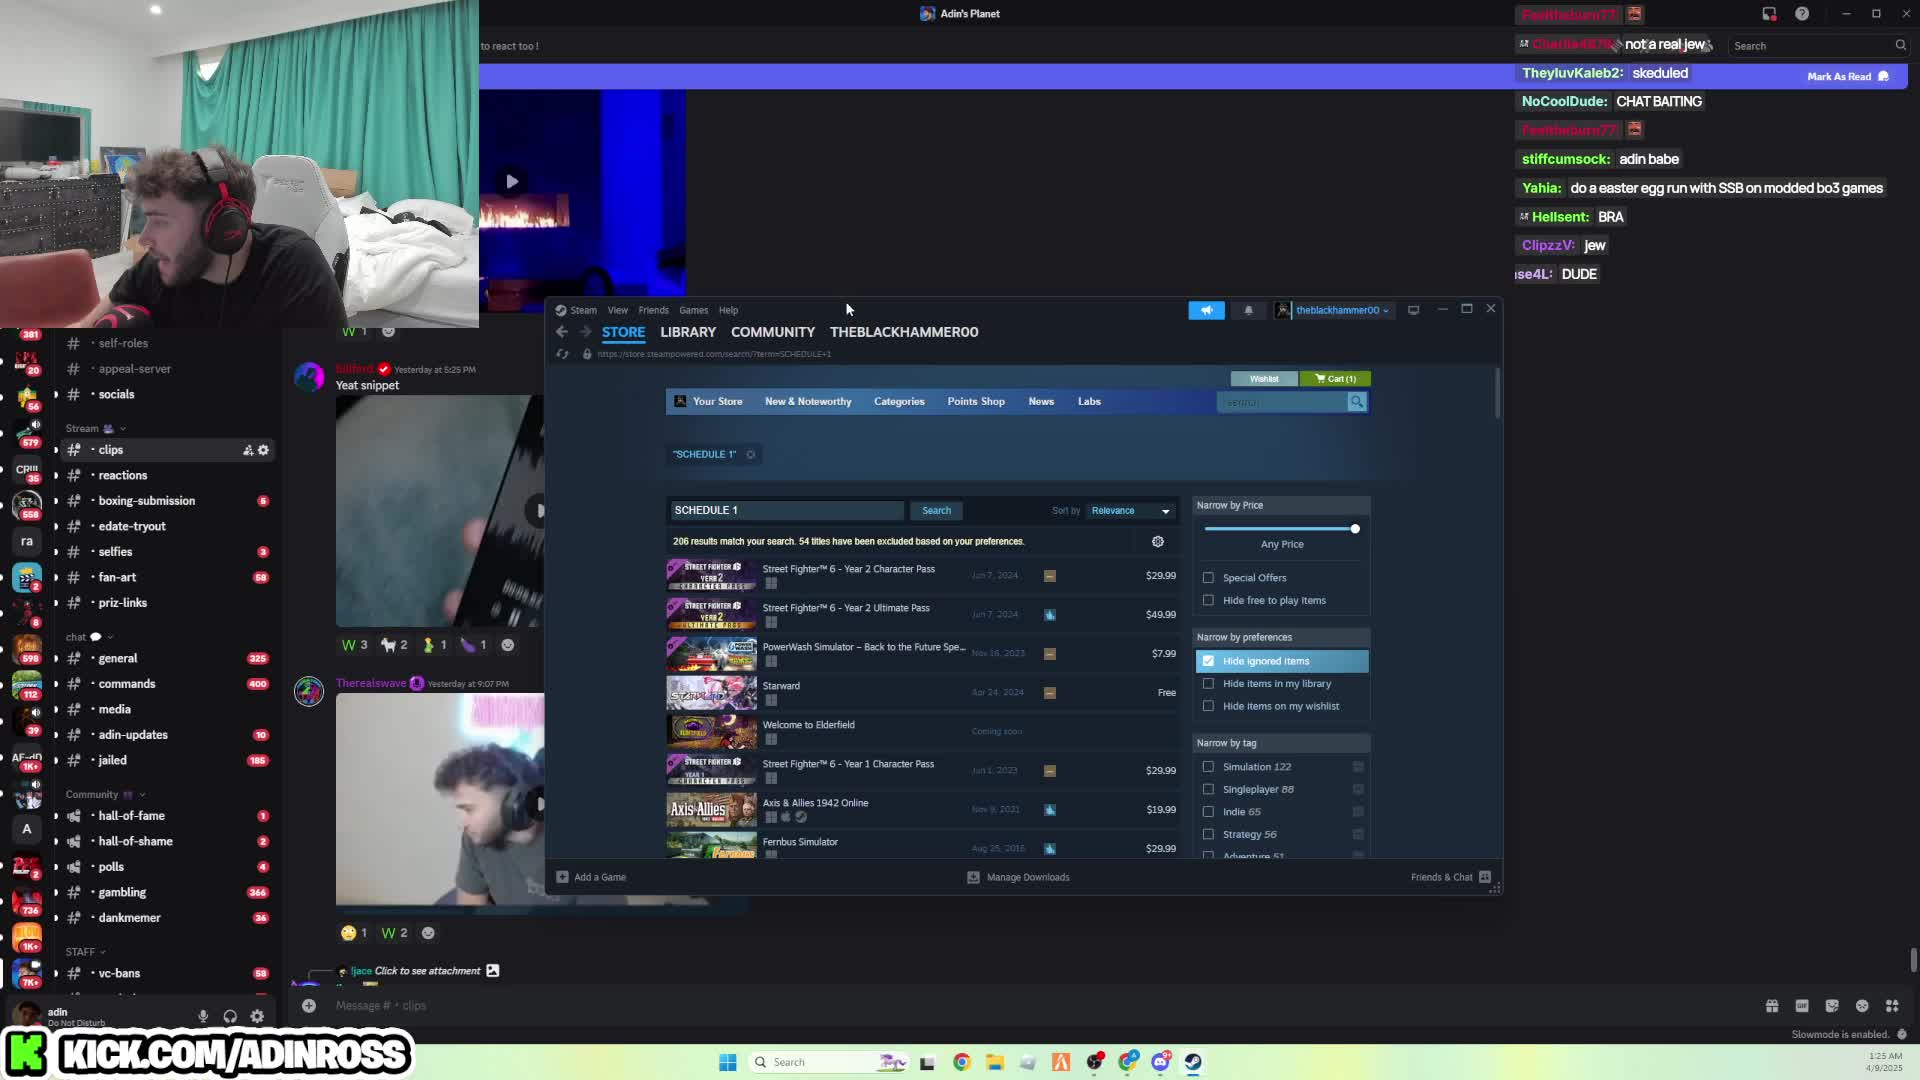
Task: Switch to Steam COMMUNITY tab
Action: (x=773, y=332)
